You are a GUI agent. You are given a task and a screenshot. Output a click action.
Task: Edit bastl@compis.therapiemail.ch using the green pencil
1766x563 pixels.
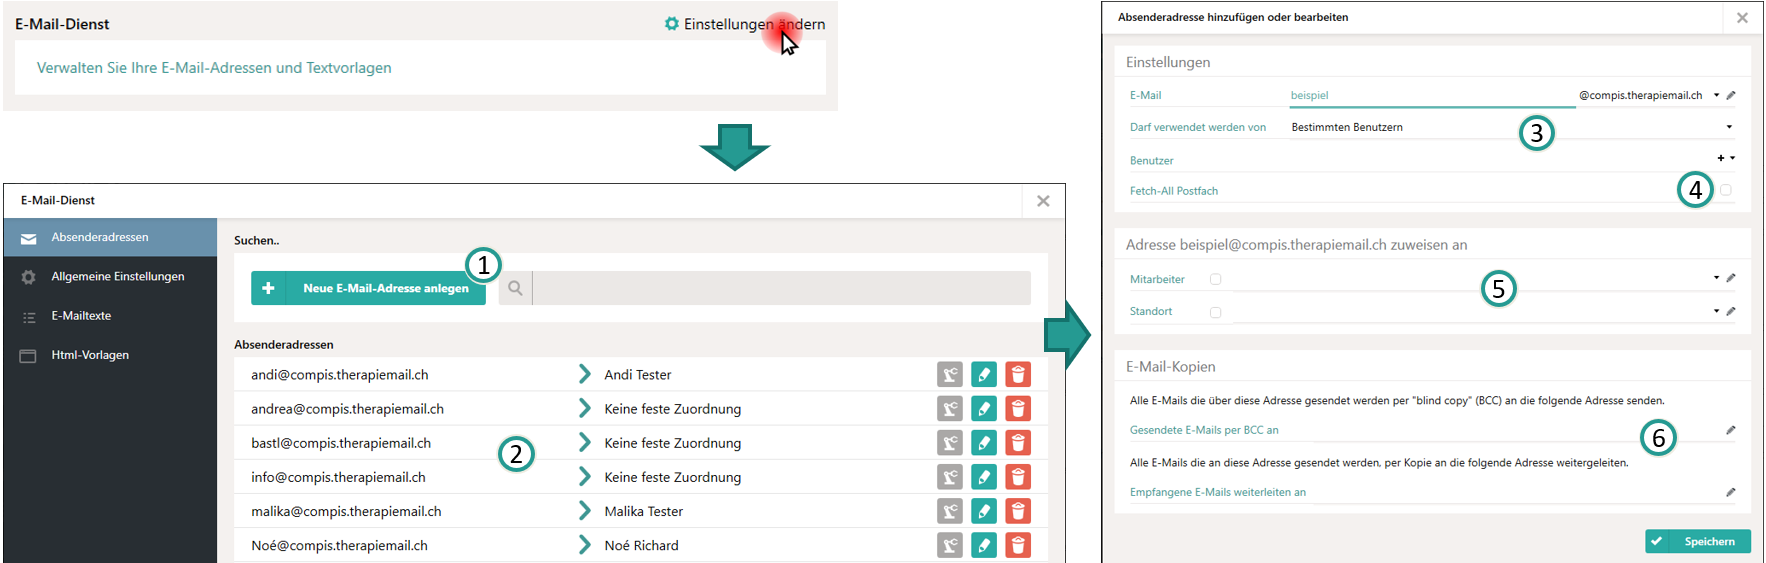tap(984, 443)
